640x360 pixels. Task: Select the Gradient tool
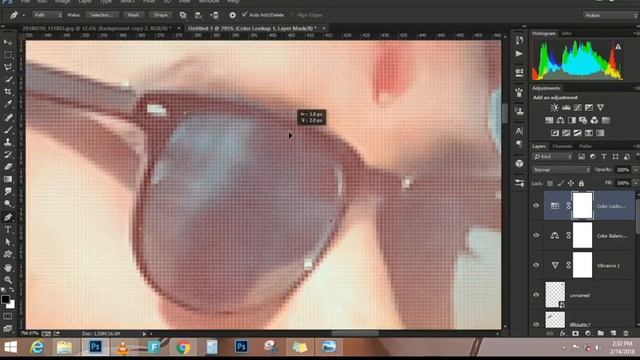tap(8, 179)
